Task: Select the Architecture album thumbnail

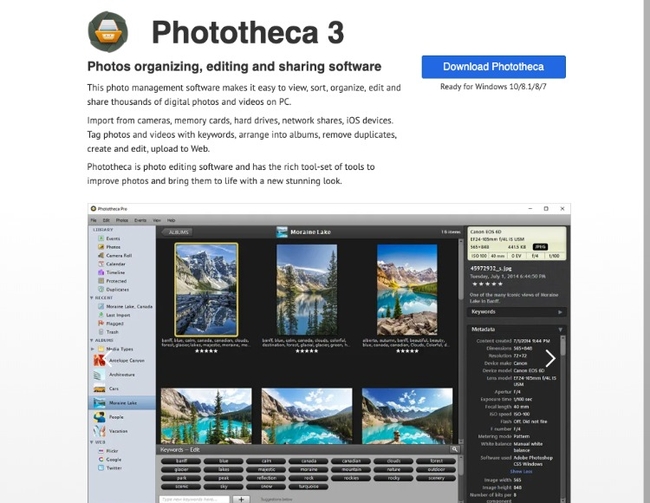Action: point(99,375)
